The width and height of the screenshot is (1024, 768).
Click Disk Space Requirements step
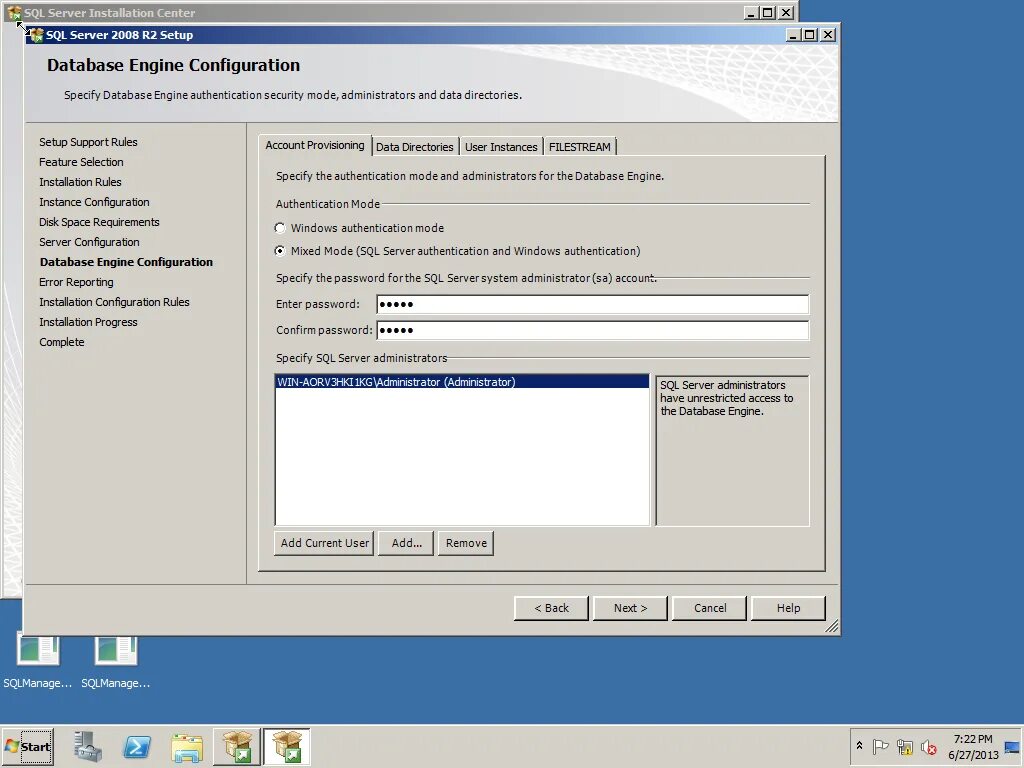[x=99, y=222]
